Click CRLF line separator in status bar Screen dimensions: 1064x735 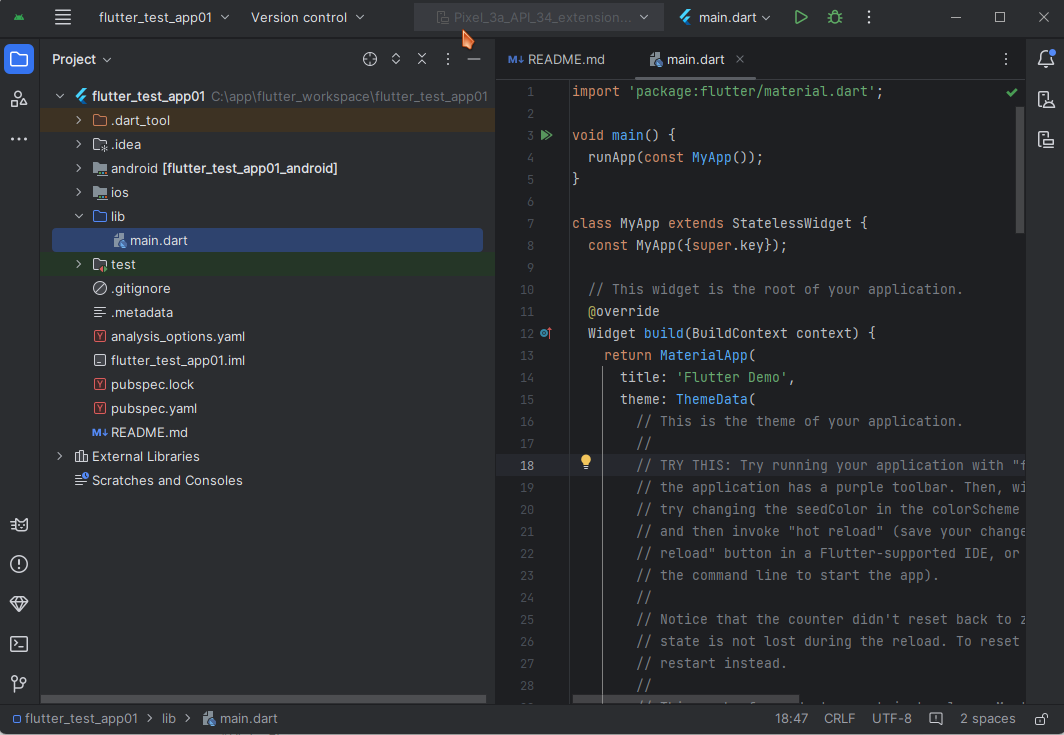839,718
